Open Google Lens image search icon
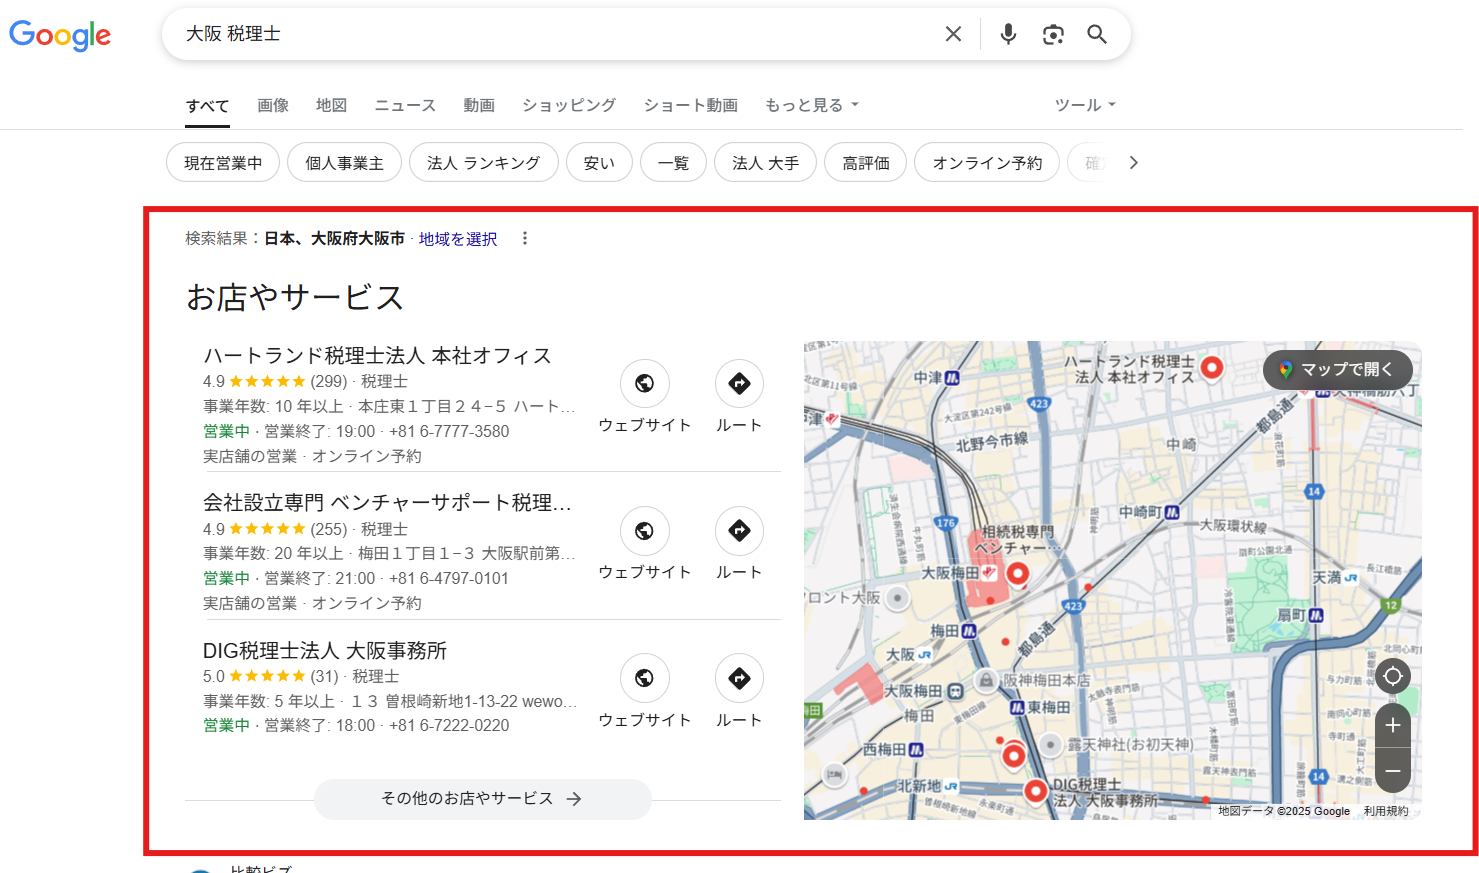The image size is (1479, 873). [x=1053, y=34]
